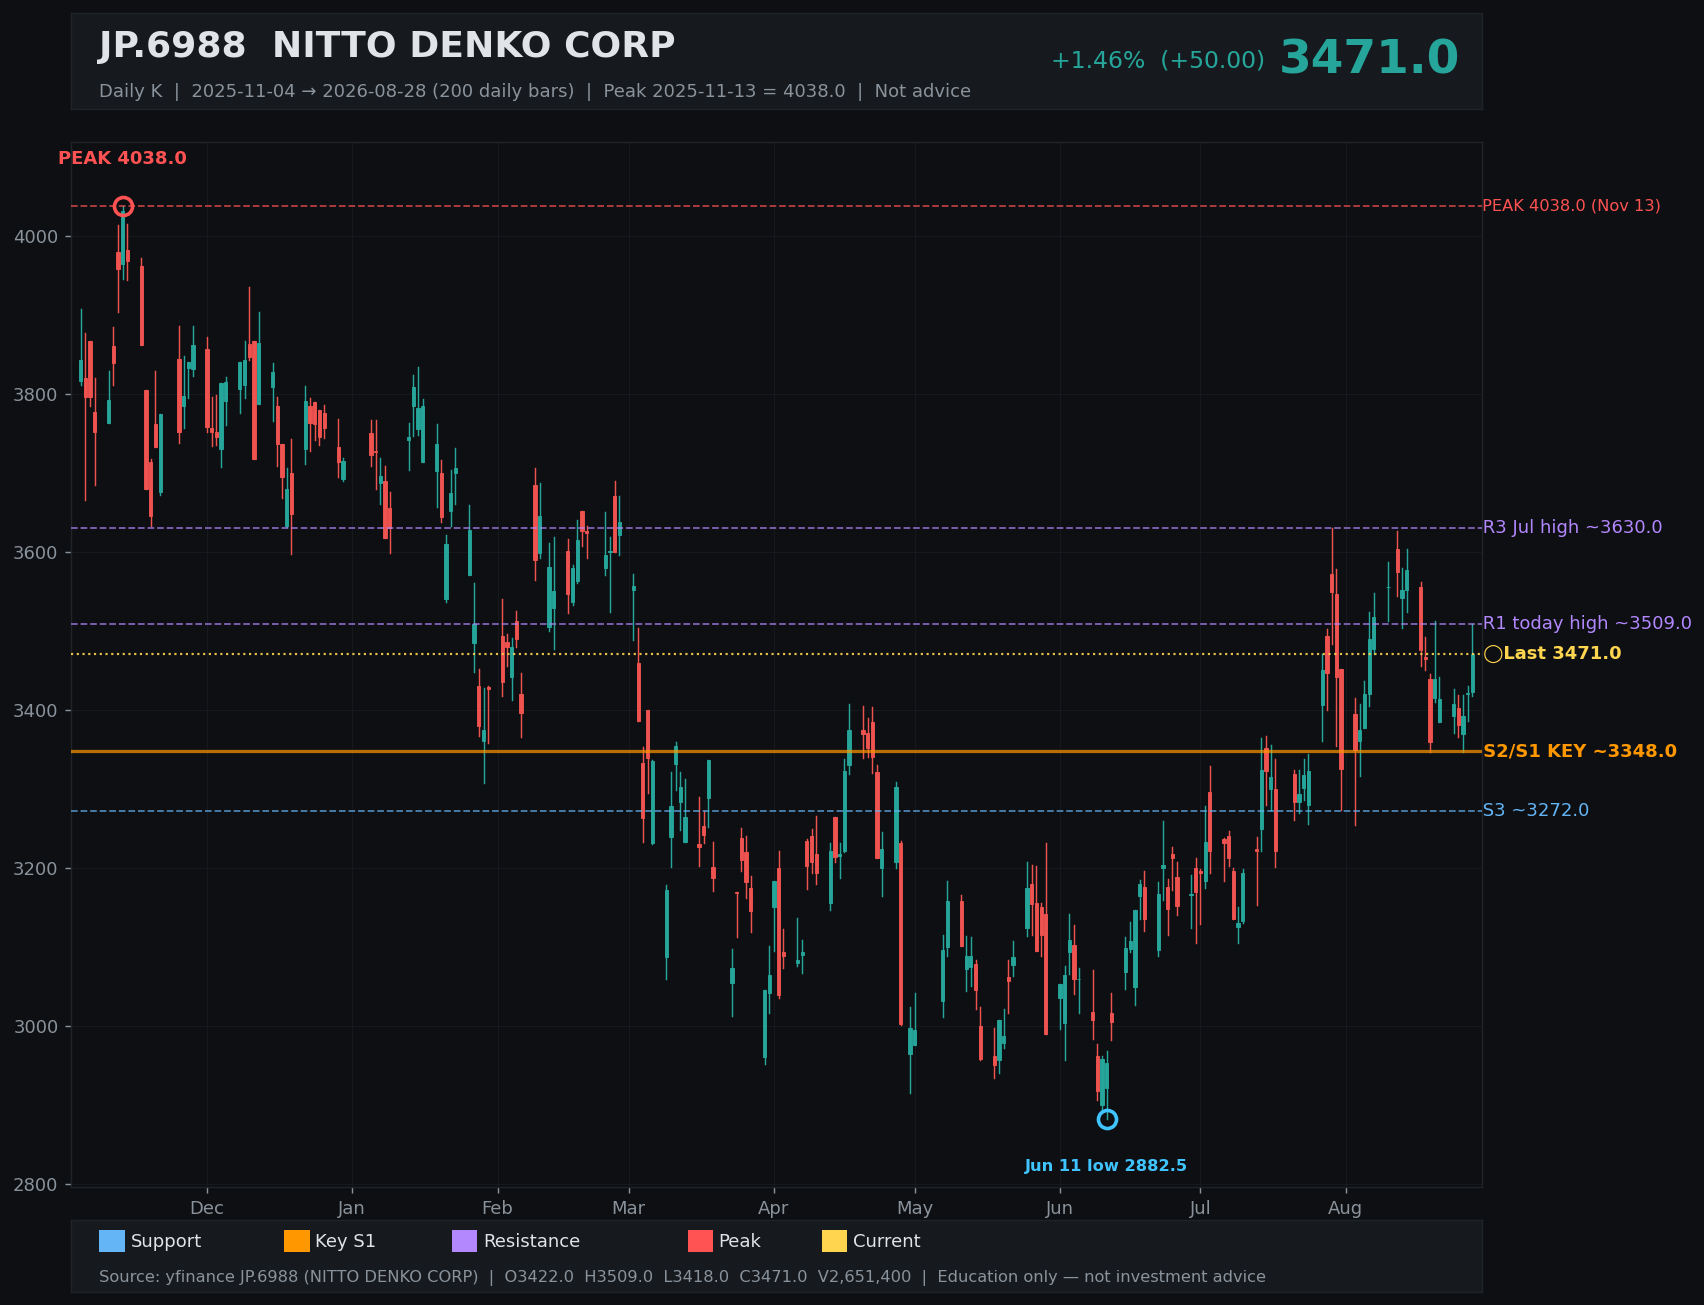1704x1305 pixels.
Task: Select the blue circle marker at the June low
Action: click(x=1107, y=1119)
